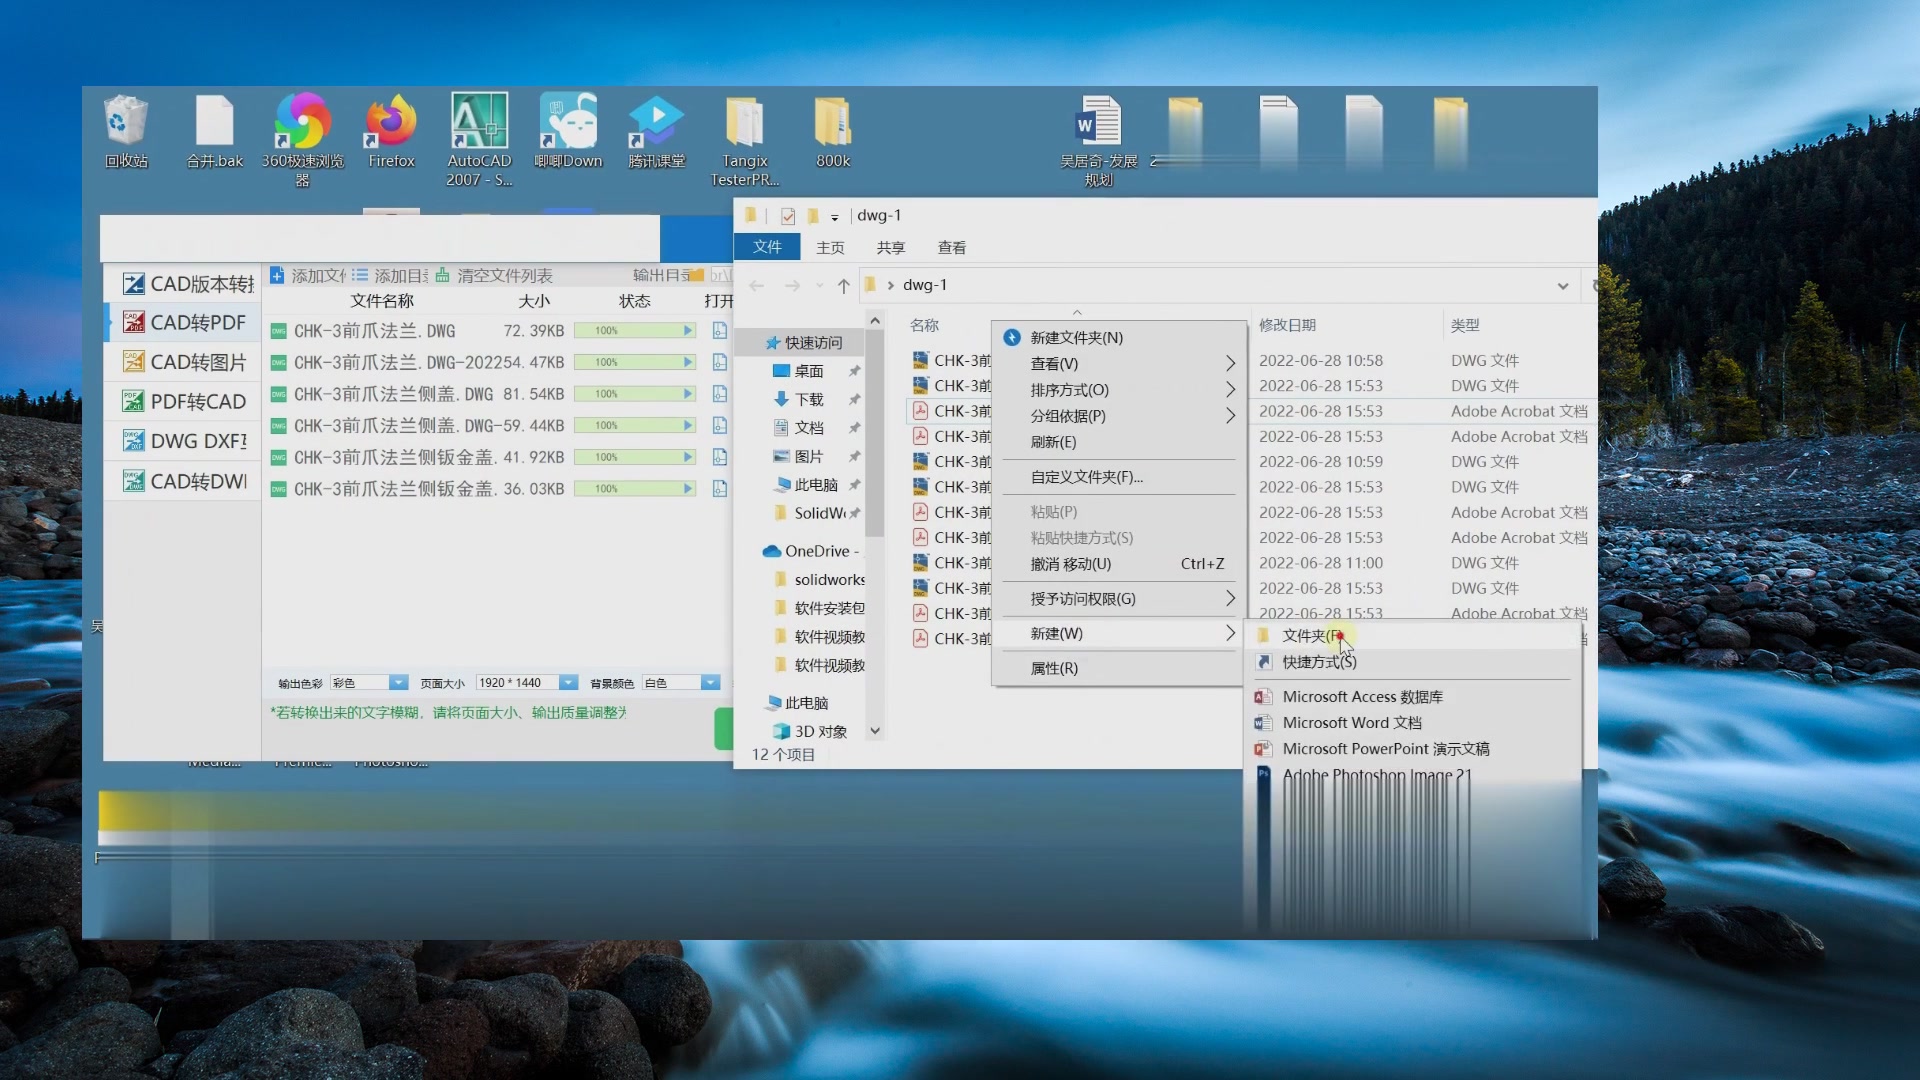The width and height of the screenshot is (1920, 1080).
Task: Choose Microsoft Access 数据库 in the 新建 submenu
Action: 1413,697
